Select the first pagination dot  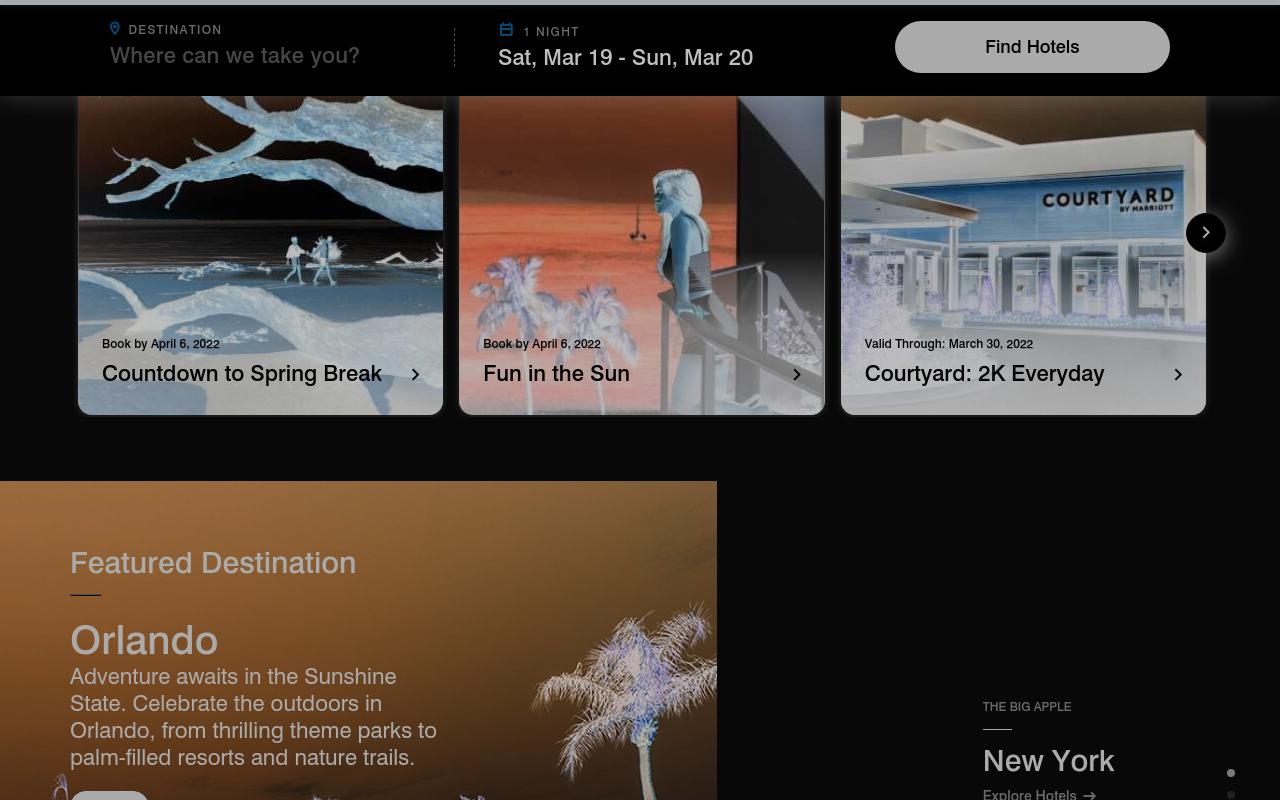point(1231,773)
